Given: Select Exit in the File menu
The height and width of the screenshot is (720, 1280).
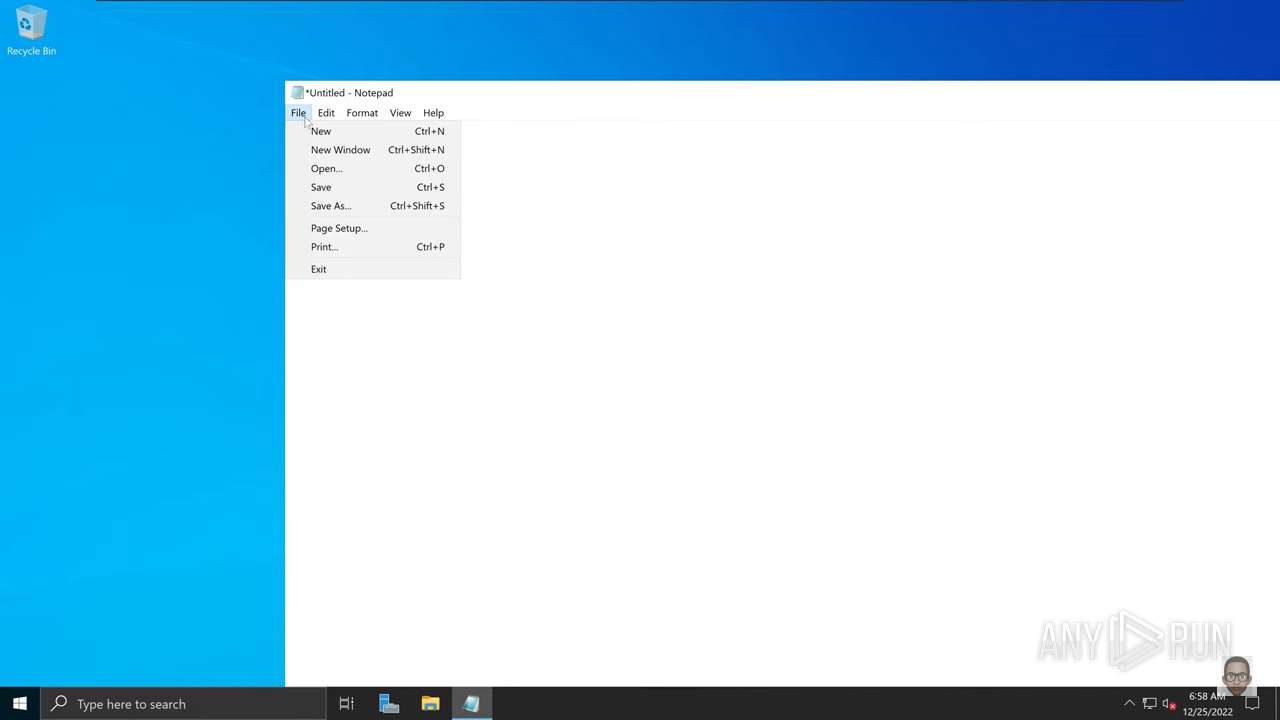Looking at the screenshot, I should [x=373, y=269].
